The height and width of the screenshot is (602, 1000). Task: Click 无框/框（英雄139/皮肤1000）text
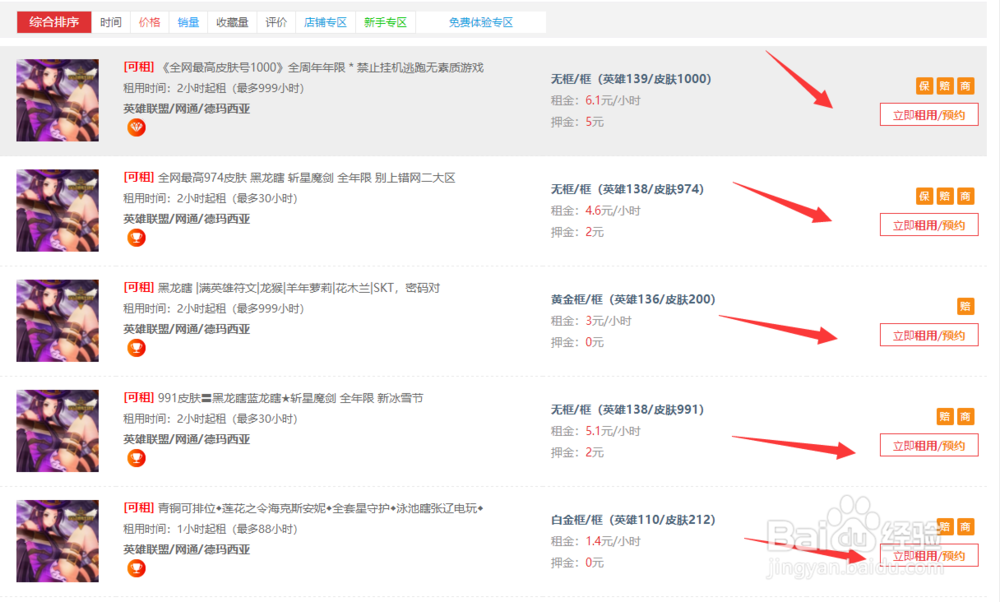click(631, 79)
